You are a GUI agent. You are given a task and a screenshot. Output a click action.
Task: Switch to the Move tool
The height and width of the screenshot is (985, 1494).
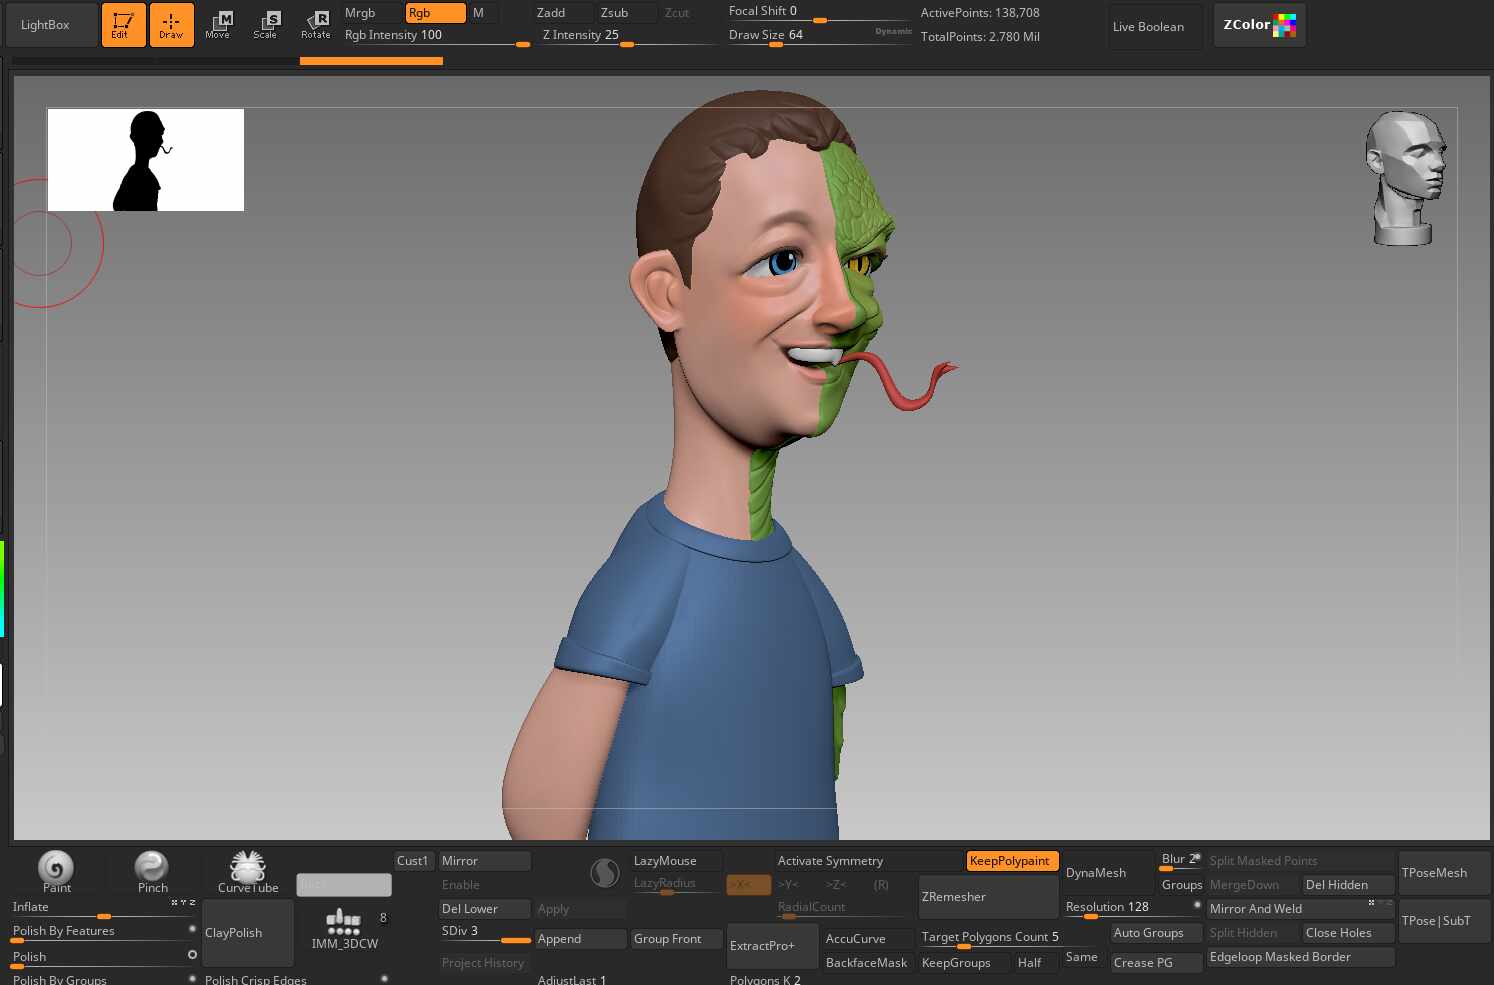click(218, 25)
